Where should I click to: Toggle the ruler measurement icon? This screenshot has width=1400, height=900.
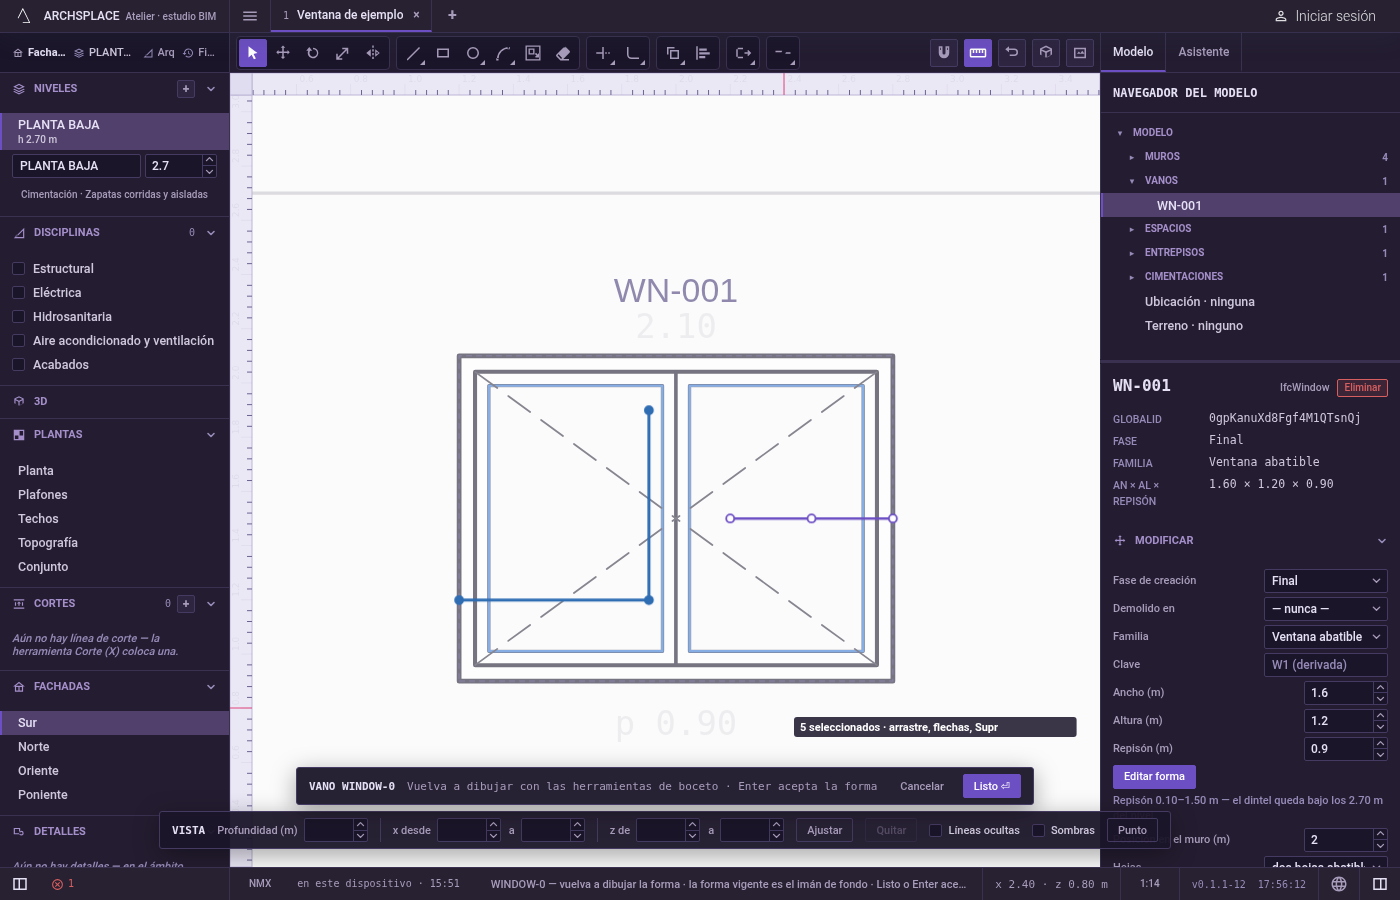point(978,53)
